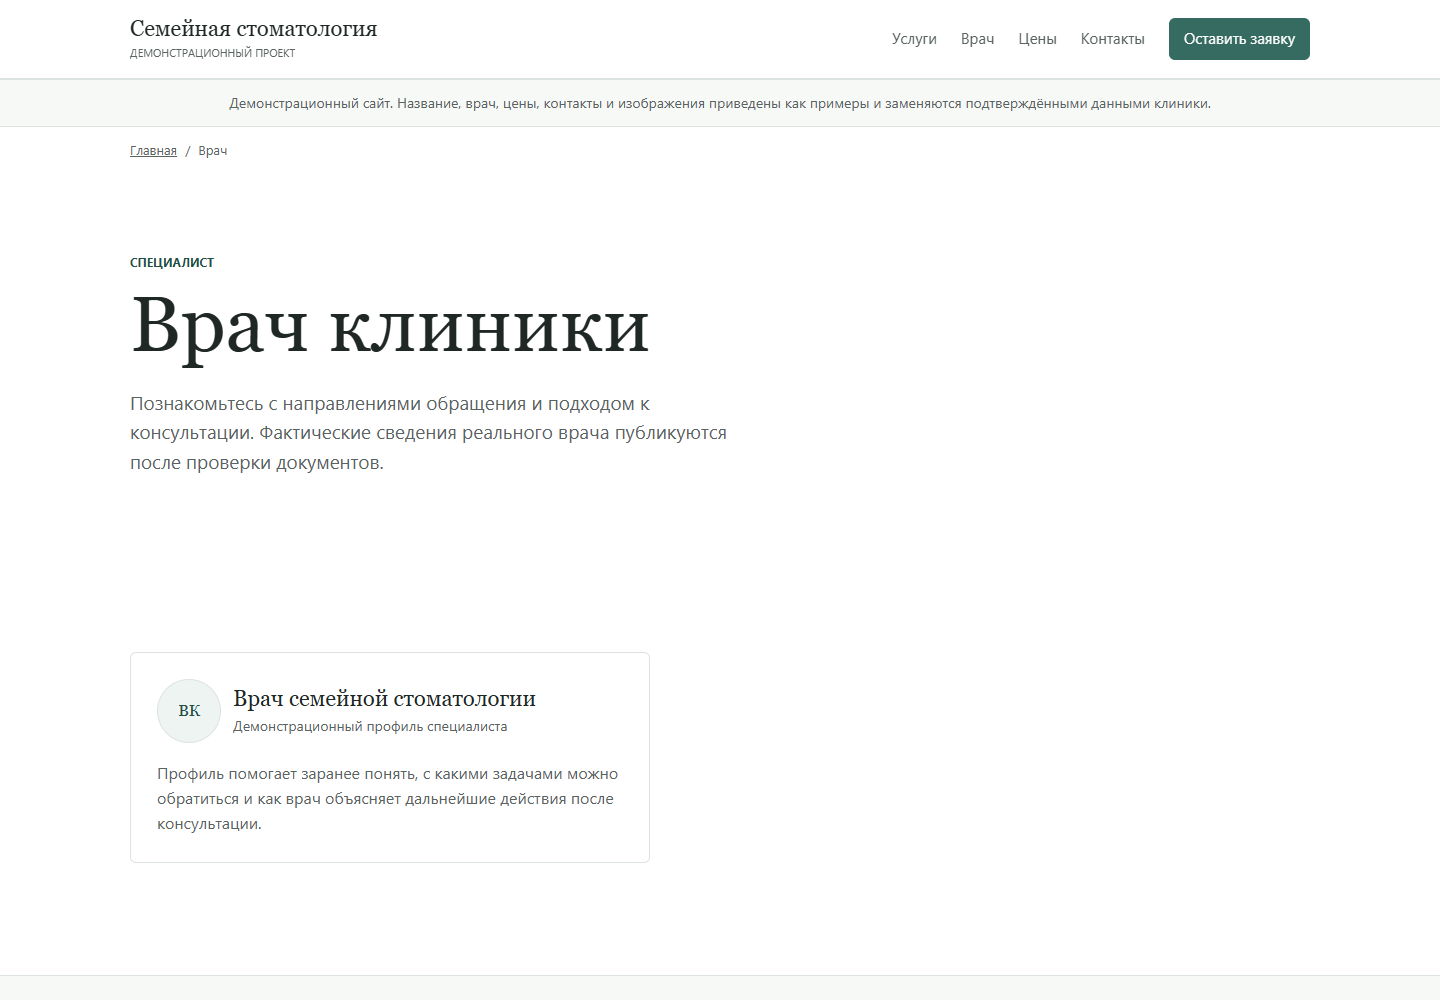Image resolution: width=1440 pixels, height=1000 pixels.
Task: Go to the Цены menu item
Action: point(1037,39)
